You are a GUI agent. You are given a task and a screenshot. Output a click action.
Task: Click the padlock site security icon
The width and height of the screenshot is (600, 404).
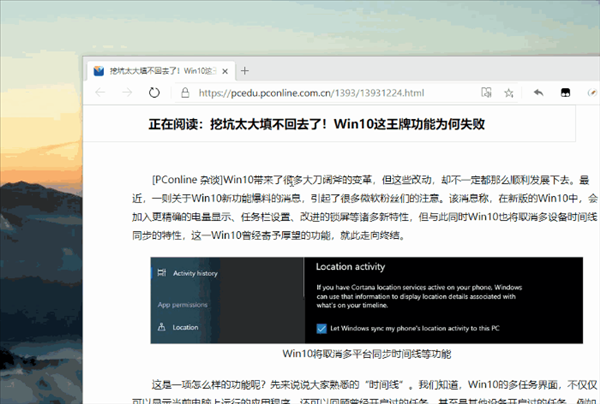184,93
